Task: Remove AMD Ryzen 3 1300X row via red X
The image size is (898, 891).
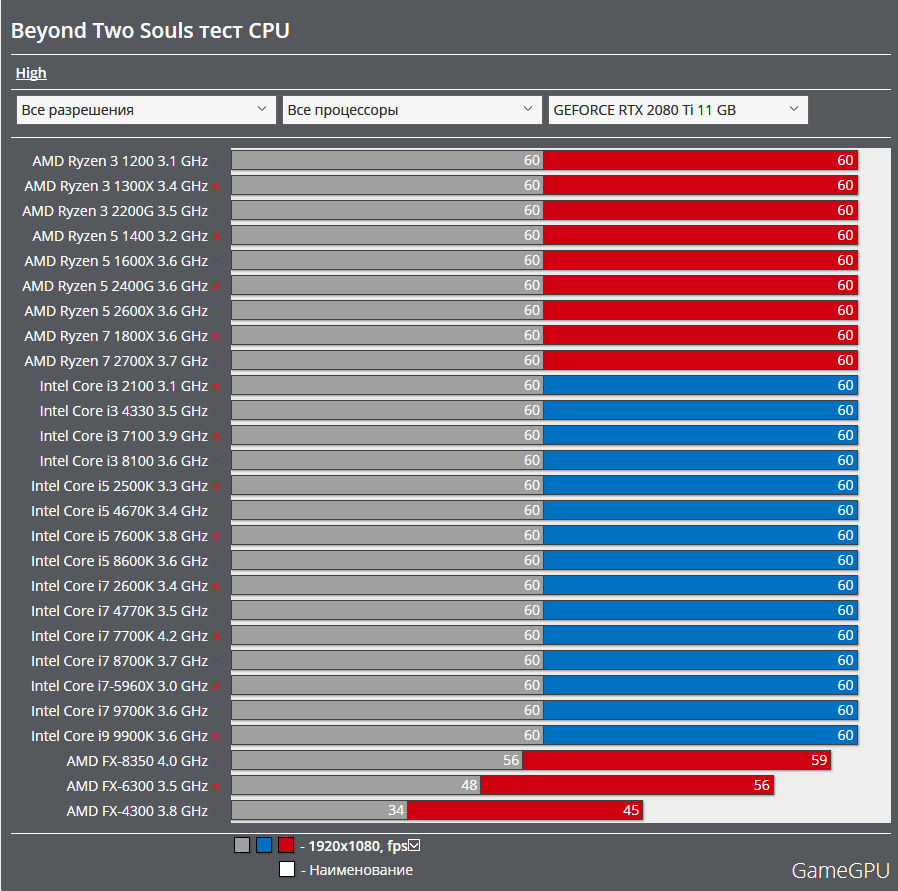Action: pos(216,187)
